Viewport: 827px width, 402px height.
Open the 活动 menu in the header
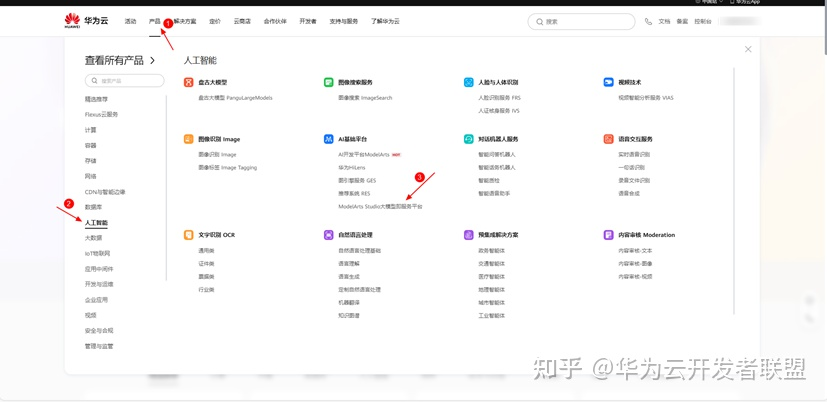(x=130, y=22)
